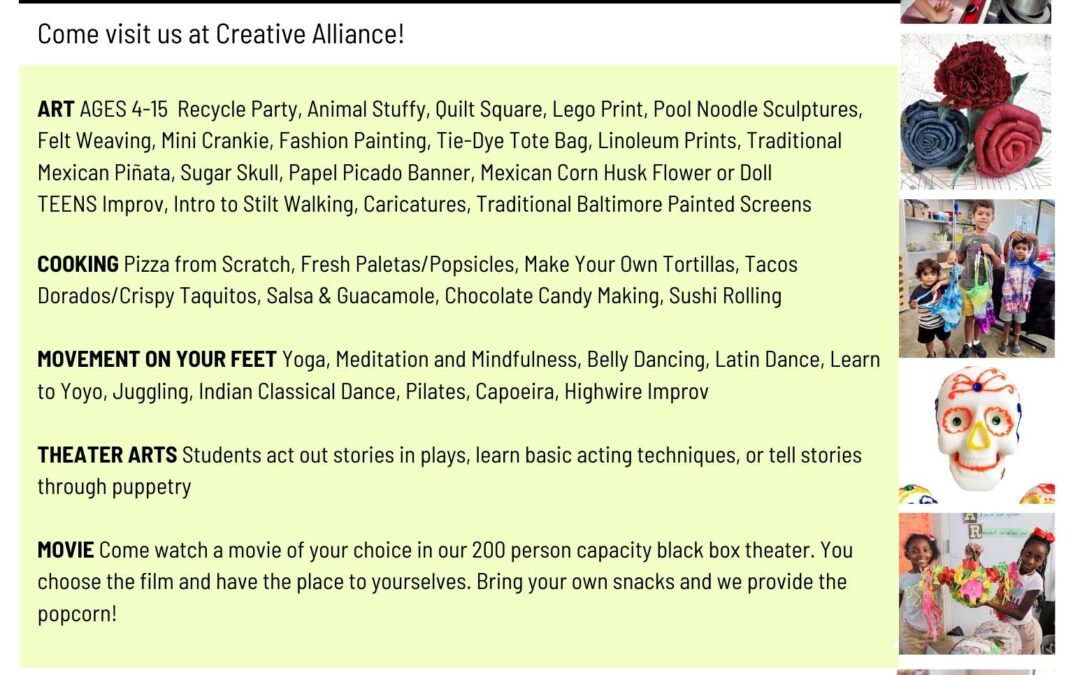1080x675 pixels.
Task: Select the bold MOVIE heading
Action: click(65, 550)
